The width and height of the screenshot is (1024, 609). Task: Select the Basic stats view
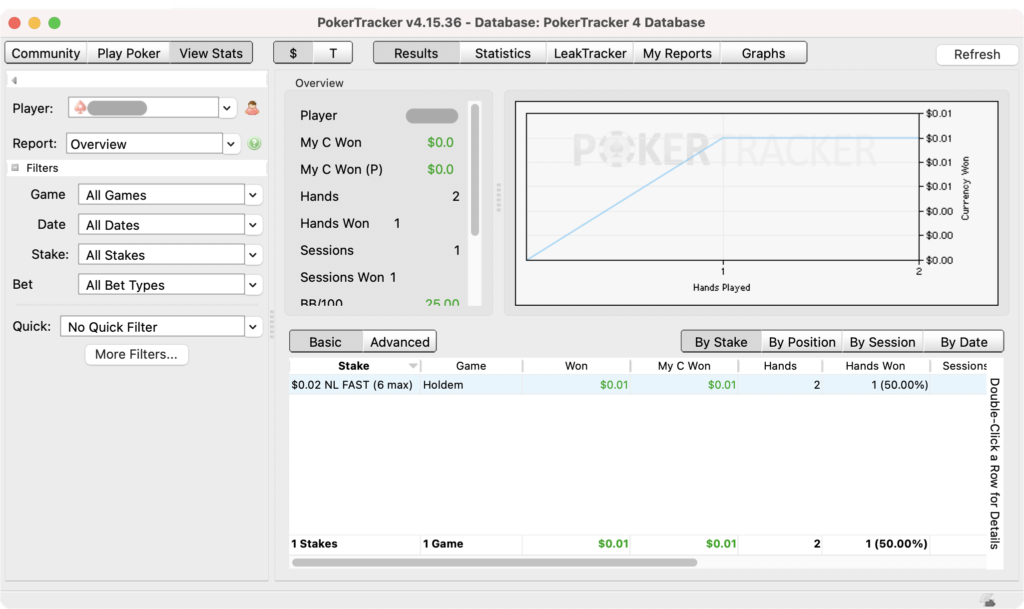pos(325,341)
